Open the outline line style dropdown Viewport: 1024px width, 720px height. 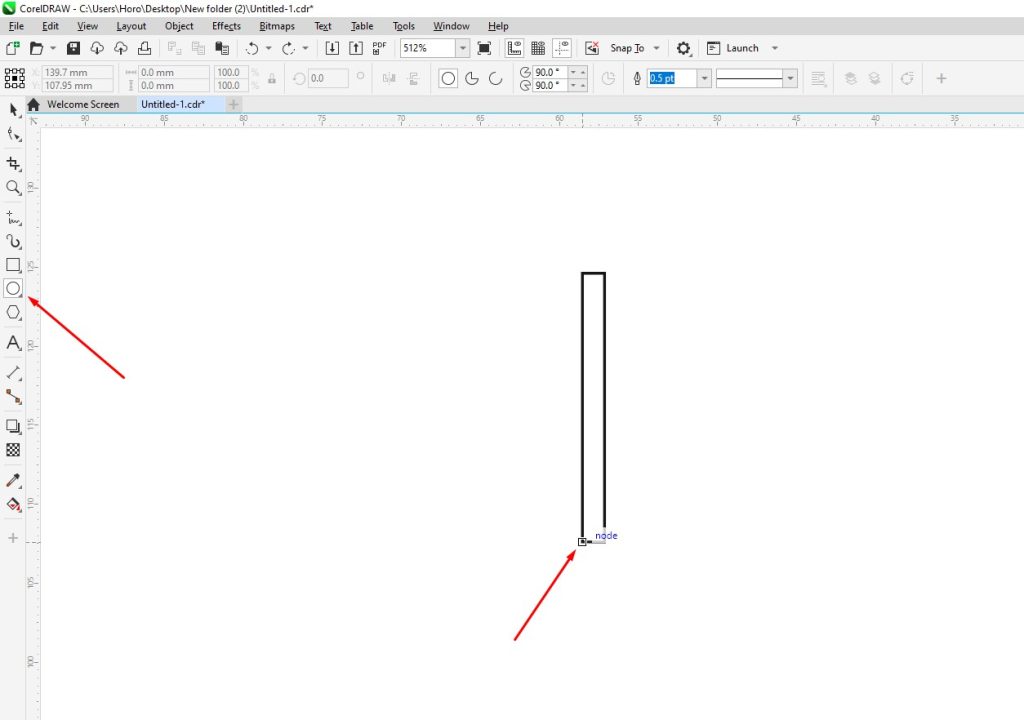click(x=789, y=78)
